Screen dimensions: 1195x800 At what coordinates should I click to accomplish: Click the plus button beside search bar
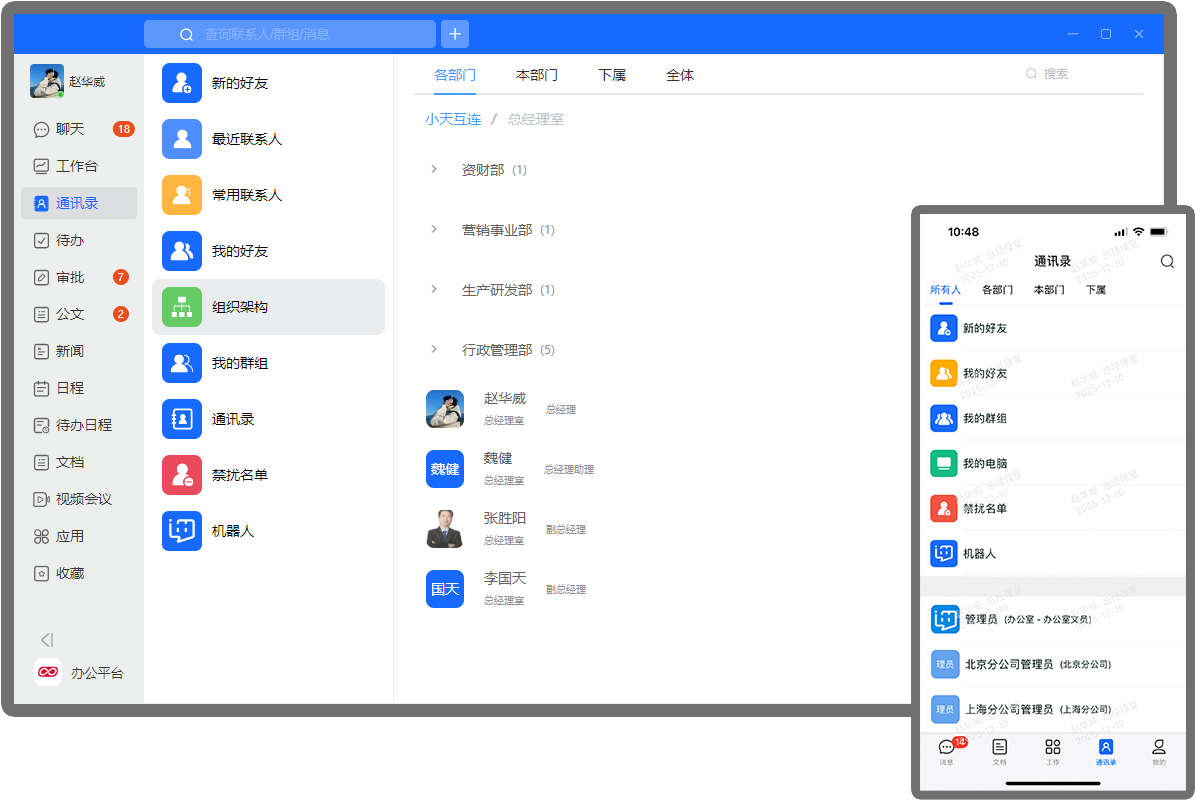pos(455,34)
